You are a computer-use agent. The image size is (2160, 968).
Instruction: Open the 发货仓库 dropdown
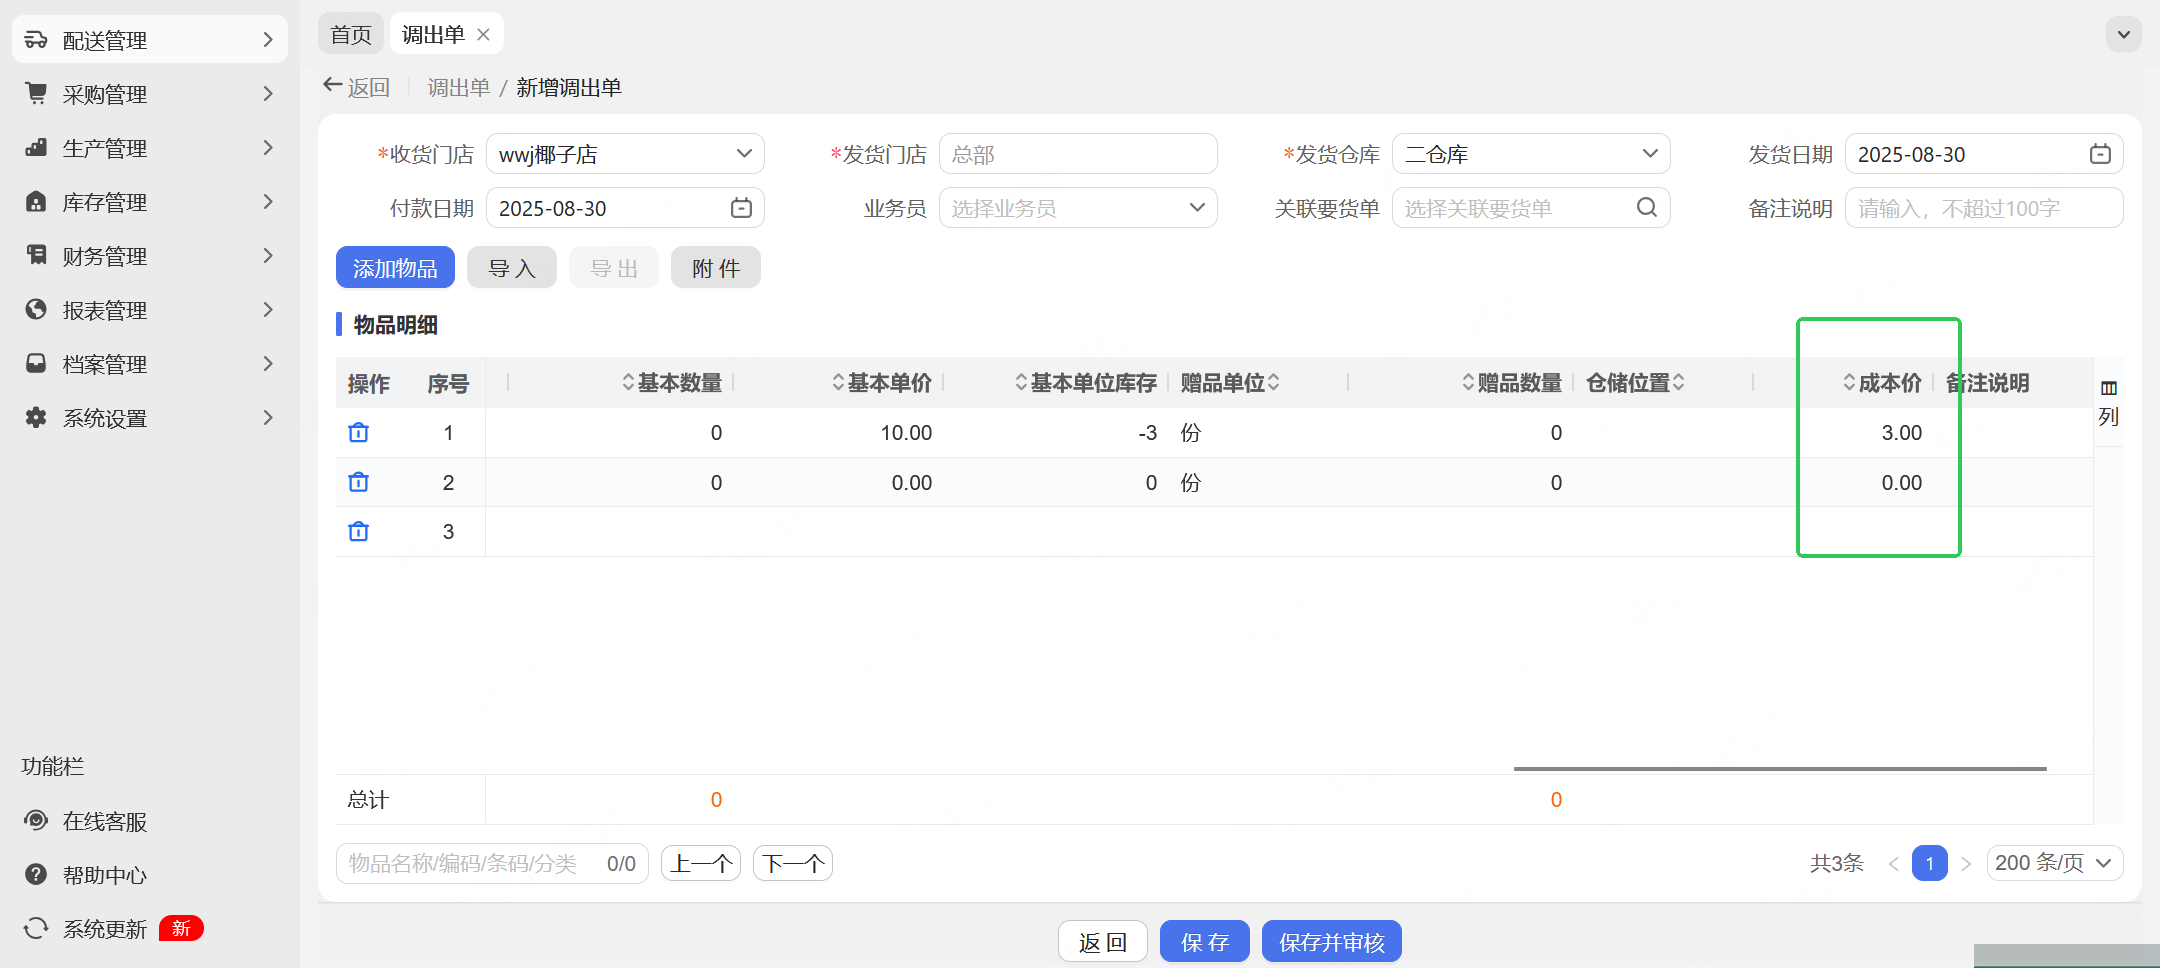click(x=1531, y=154)
